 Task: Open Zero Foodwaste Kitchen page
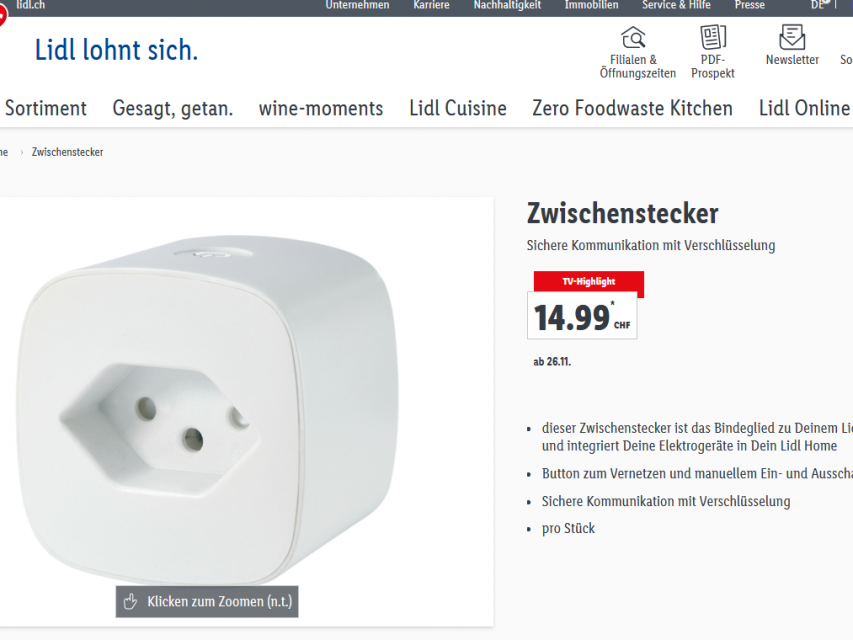coord(632,108)
